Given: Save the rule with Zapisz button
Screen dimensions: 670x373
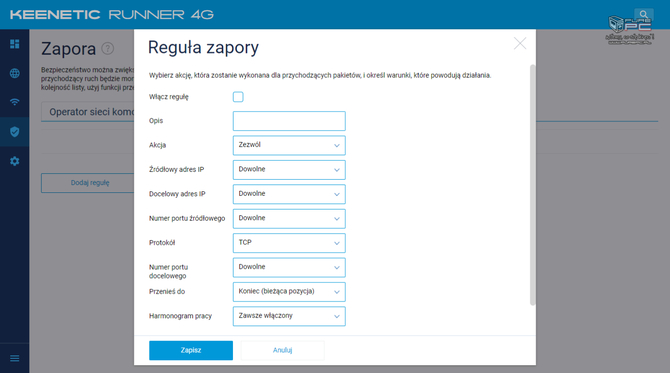Looking at the screenshot, I should coord(191,350).
